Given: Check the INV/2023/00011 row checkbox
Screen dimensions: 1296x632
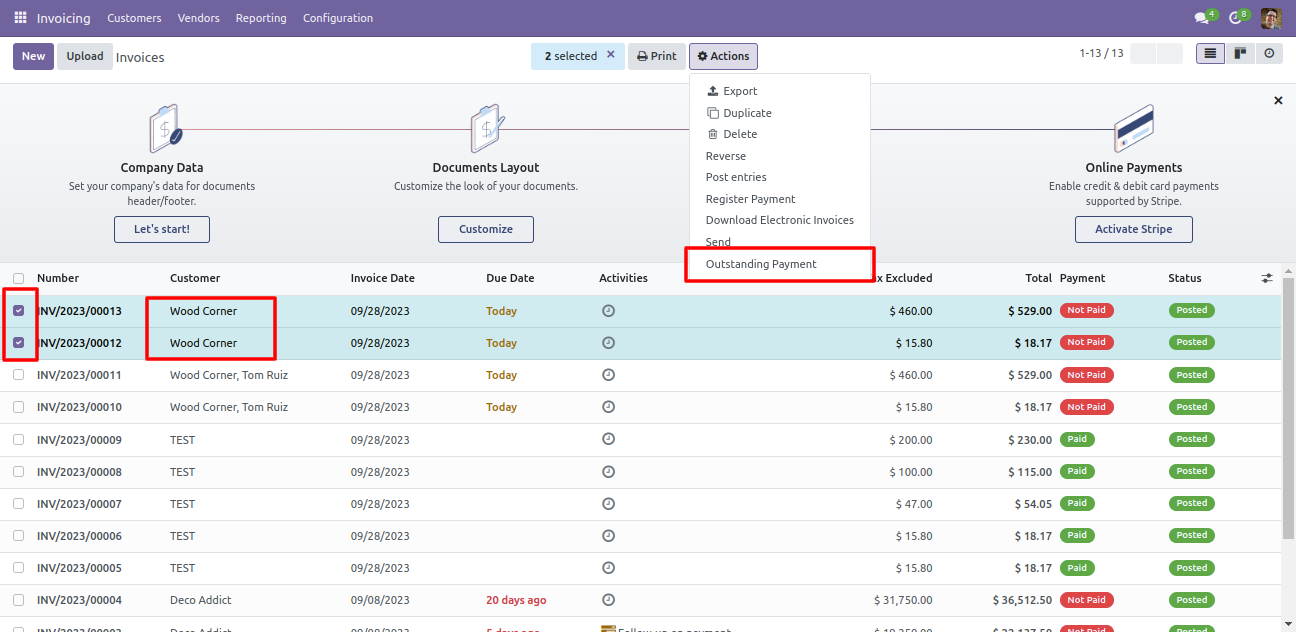Looking at the screenshot, I should tap(18, 375).
